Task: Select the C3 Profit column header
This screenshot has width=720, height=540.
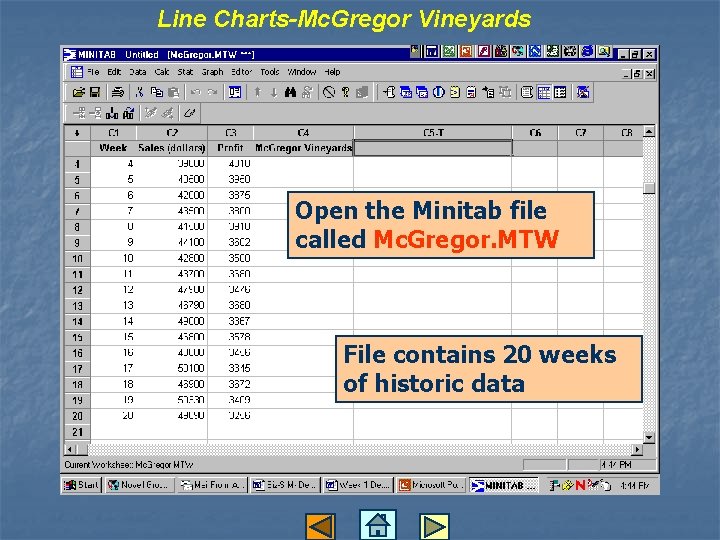Action: tap(231, 133)
